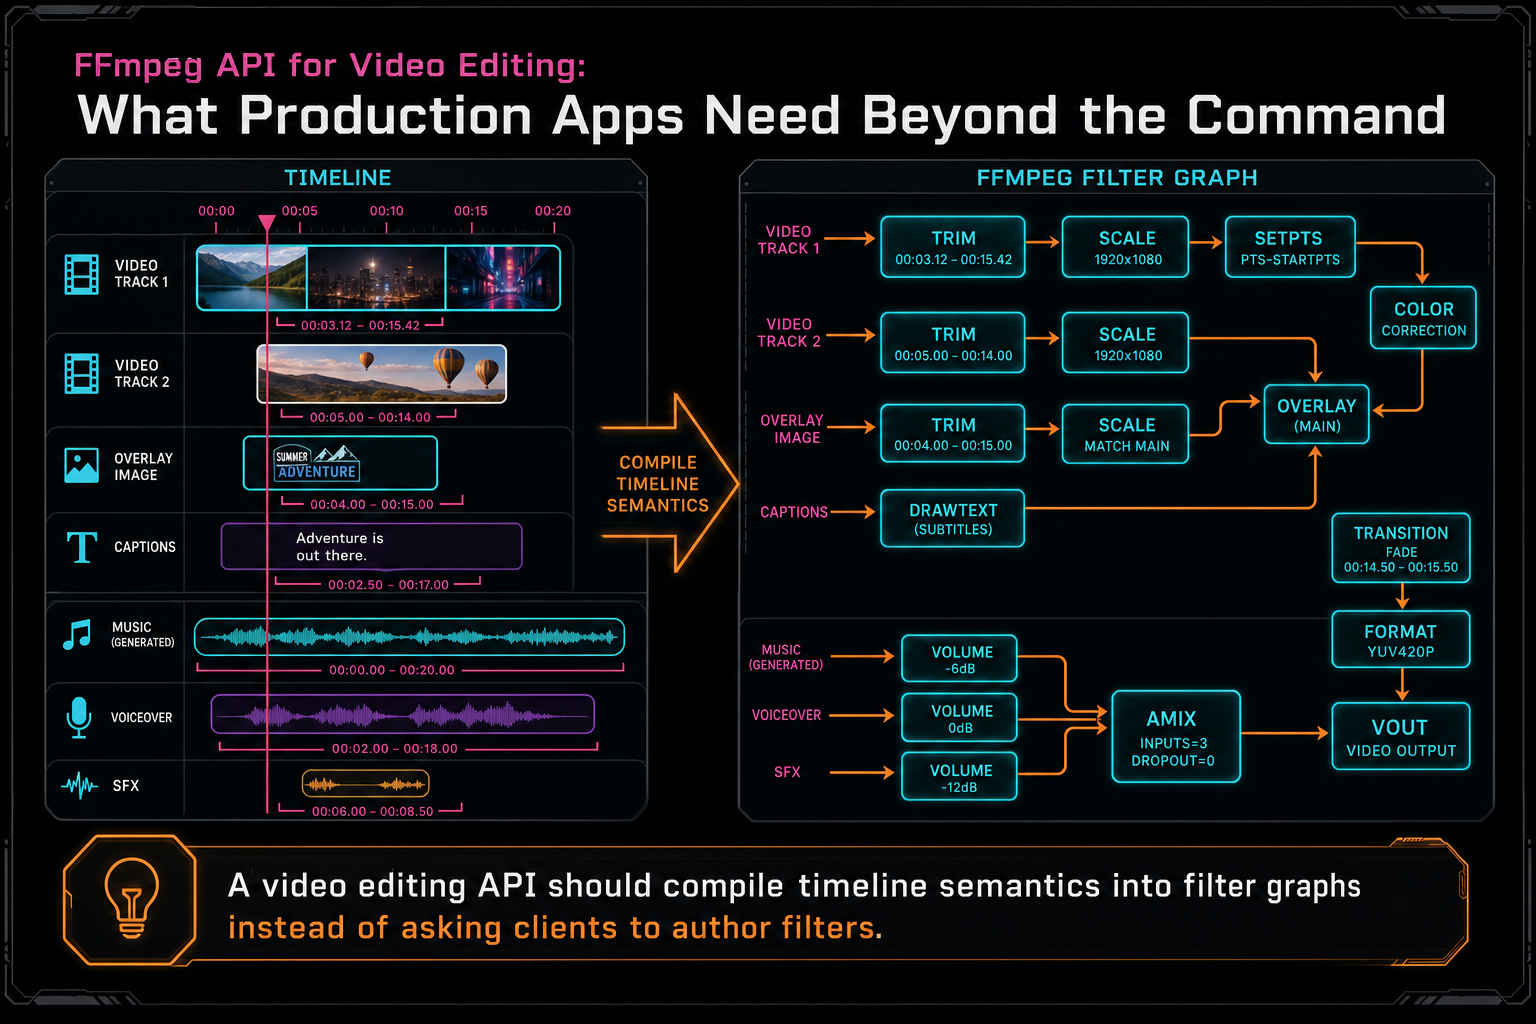Click the 00:05.00 – 00:14.00 range label under Video Track 2
1536x1024 pixels.
click(x=370, y=418)
